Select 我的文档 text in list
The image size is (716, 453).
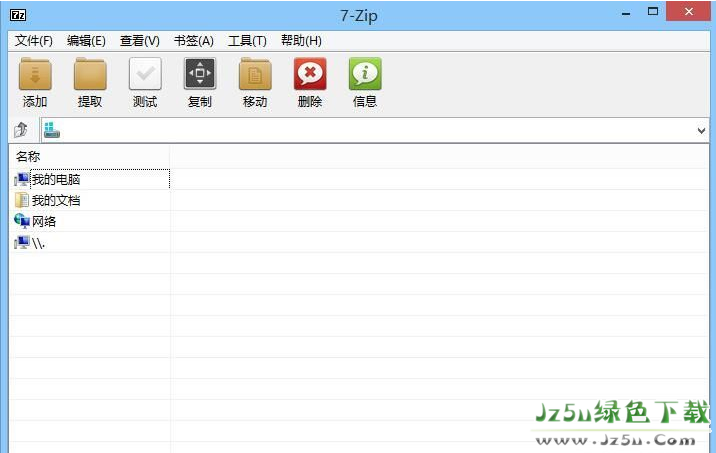coord(56,200)
